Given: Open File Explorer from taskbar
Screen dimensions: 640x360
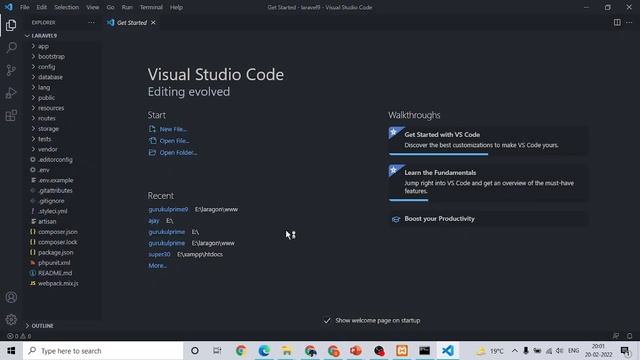Looking at the screenshot, I should click(287, 351).
